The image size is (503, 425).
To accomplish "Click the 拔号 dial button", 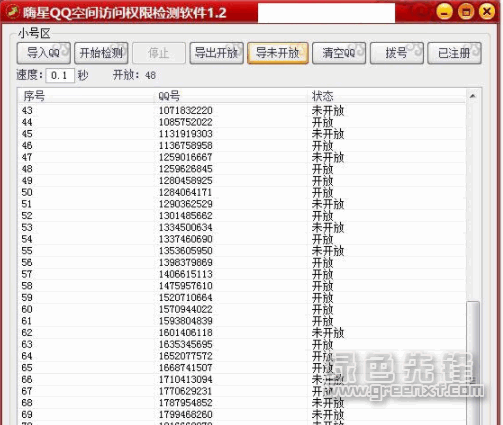I will (397, 53).
